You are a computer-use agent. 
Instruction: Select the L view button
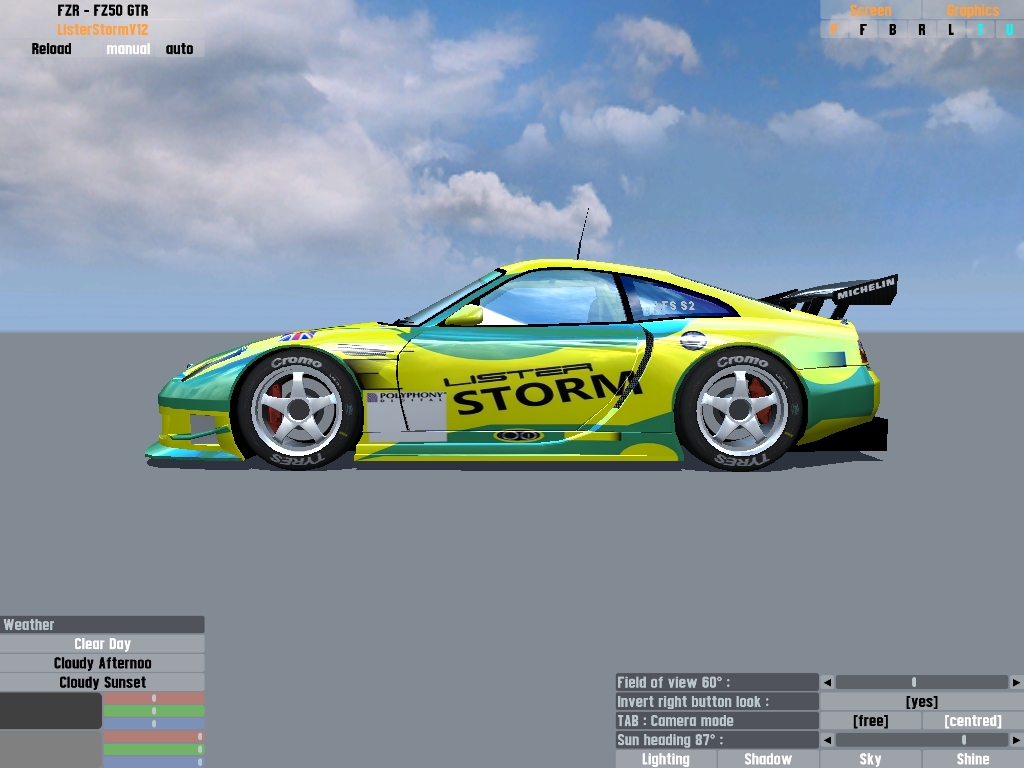click(951, 29)
